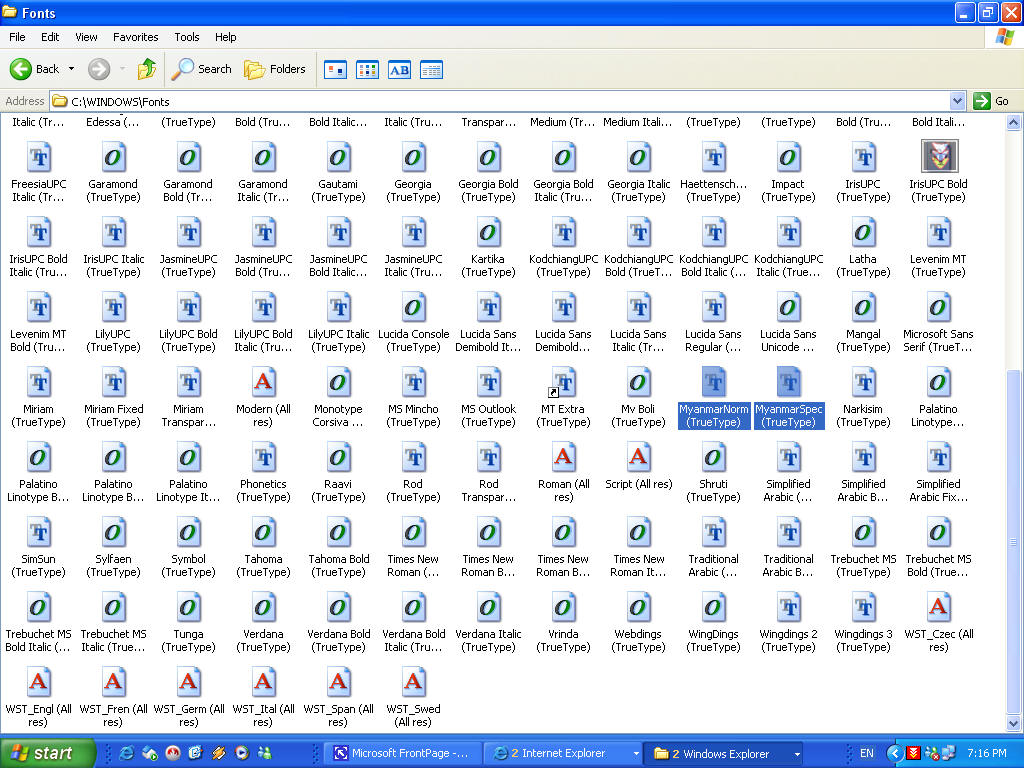Viewport: 1024px width, 768px height.
Task: Select the WST_Swed font icon
Action: [x=413, y=682]
